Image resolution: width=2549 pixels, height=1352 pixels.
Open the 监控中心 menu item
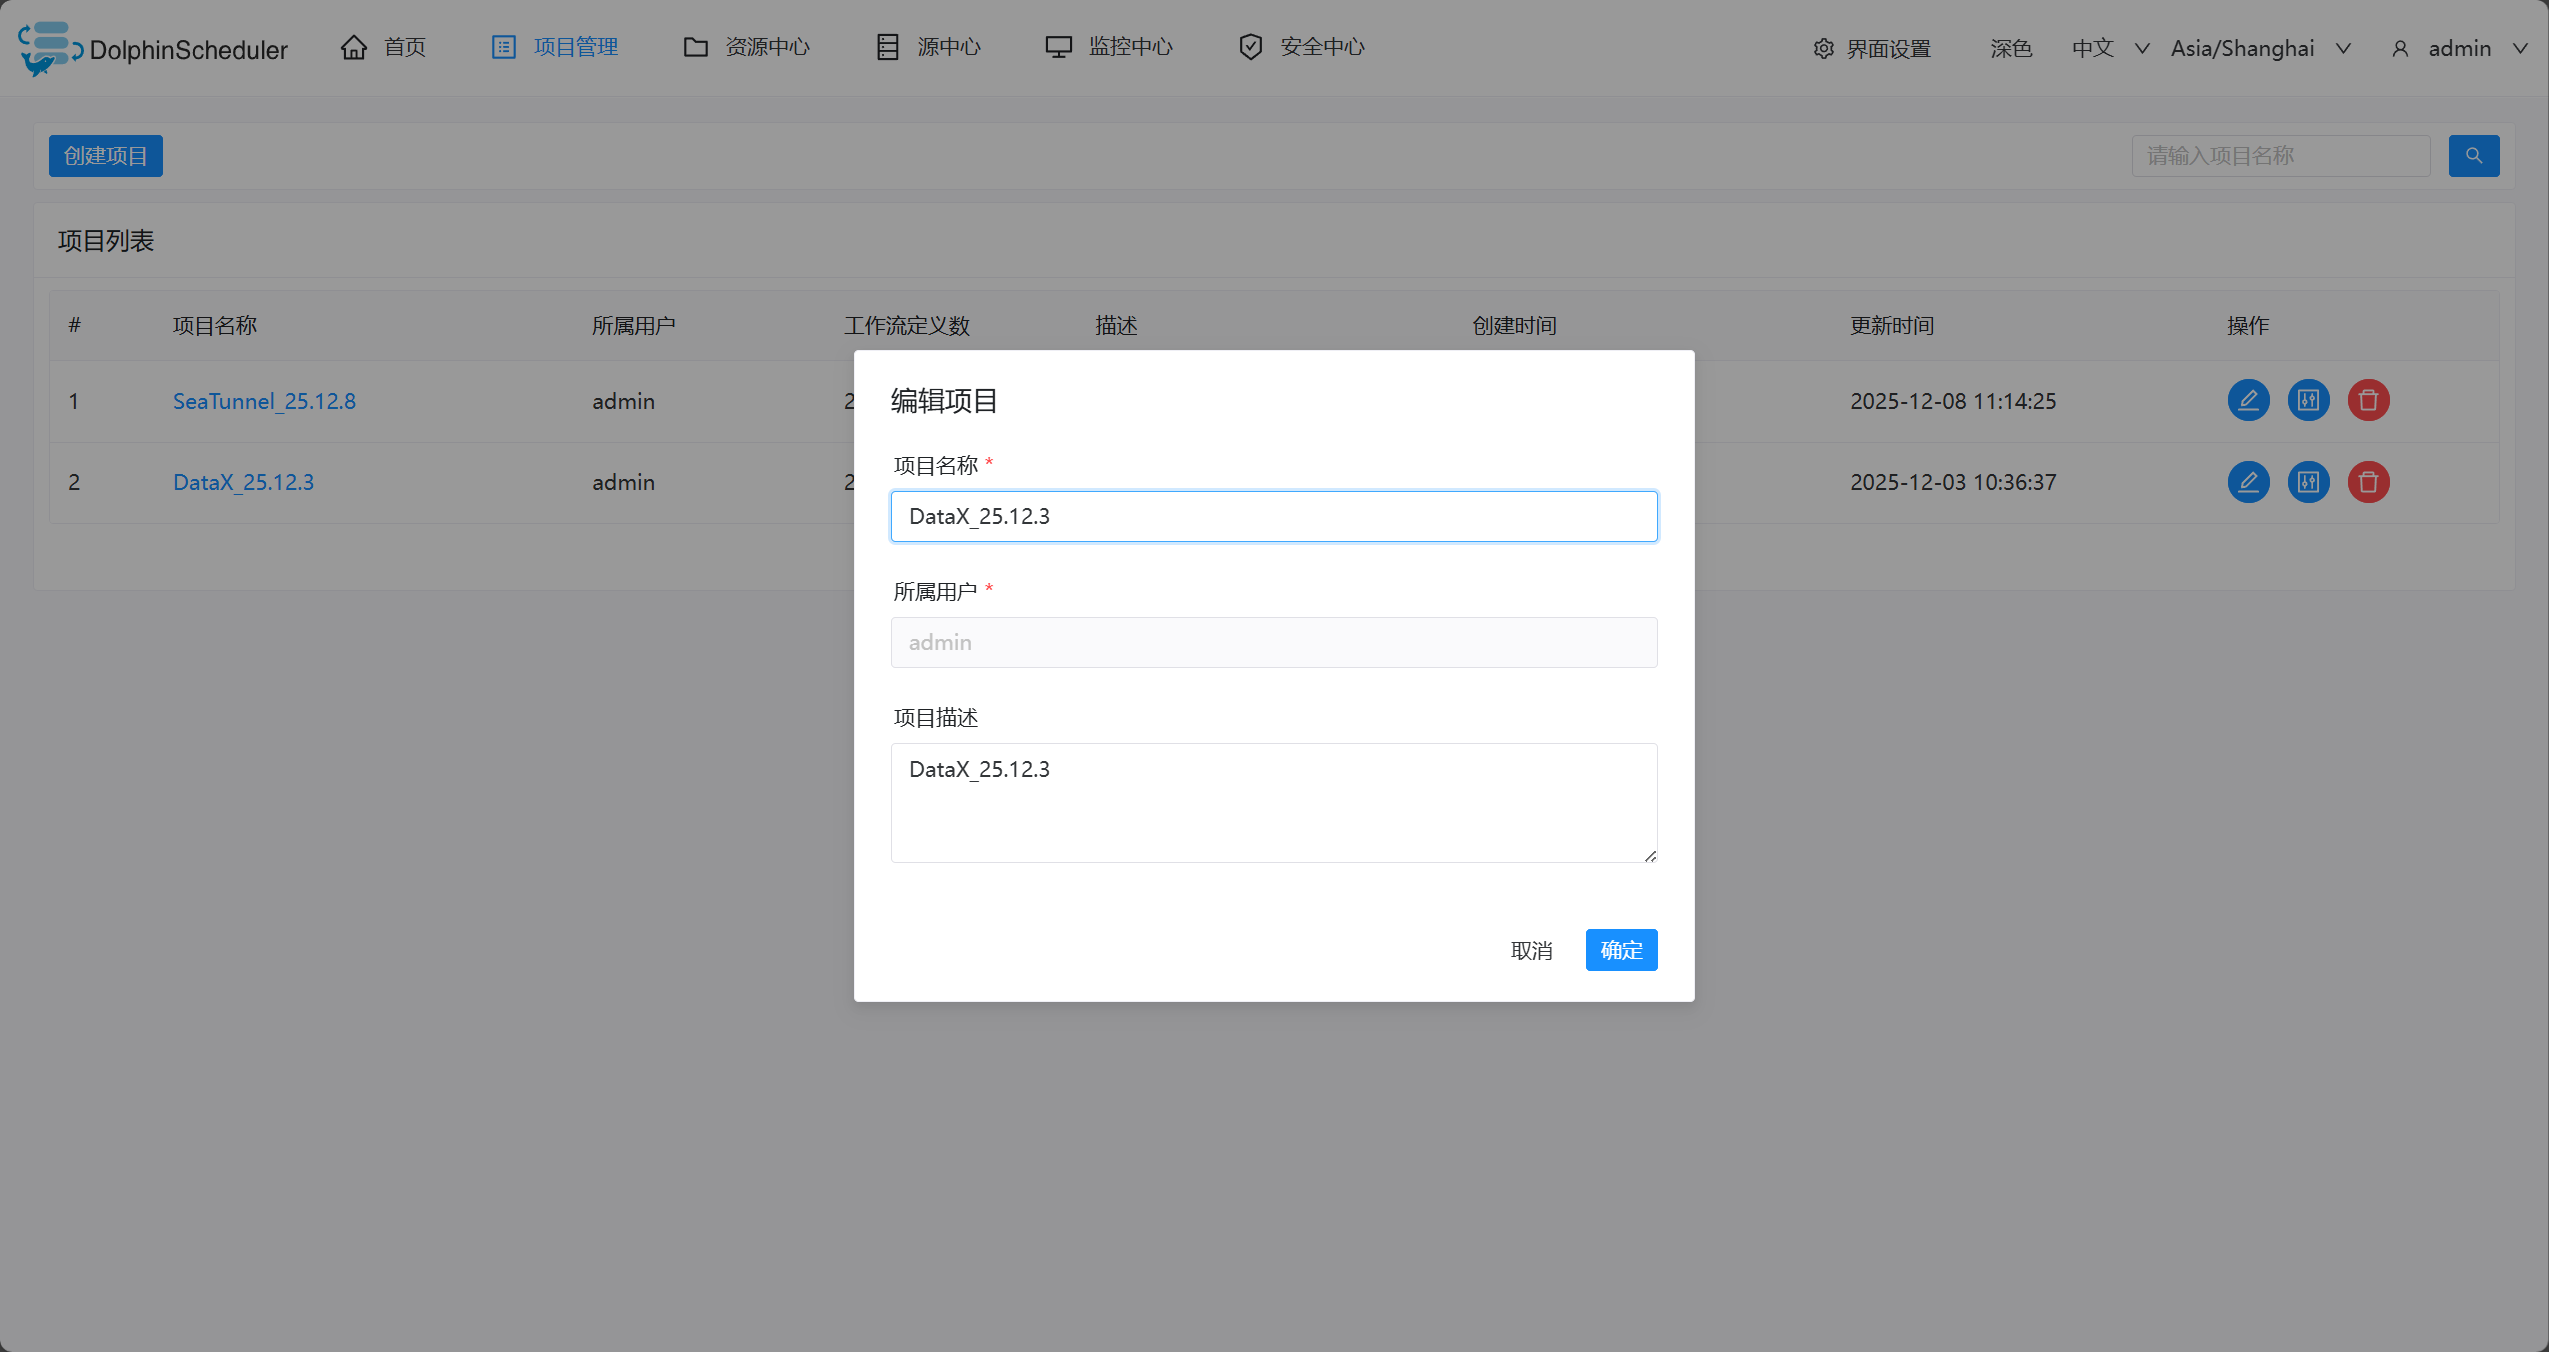(1109, 47)
